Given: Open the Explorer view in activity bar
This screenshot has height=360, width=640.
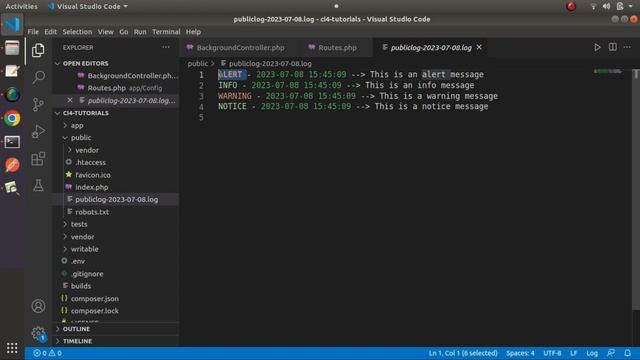Looking at the screenshot, I should point(38,50).
